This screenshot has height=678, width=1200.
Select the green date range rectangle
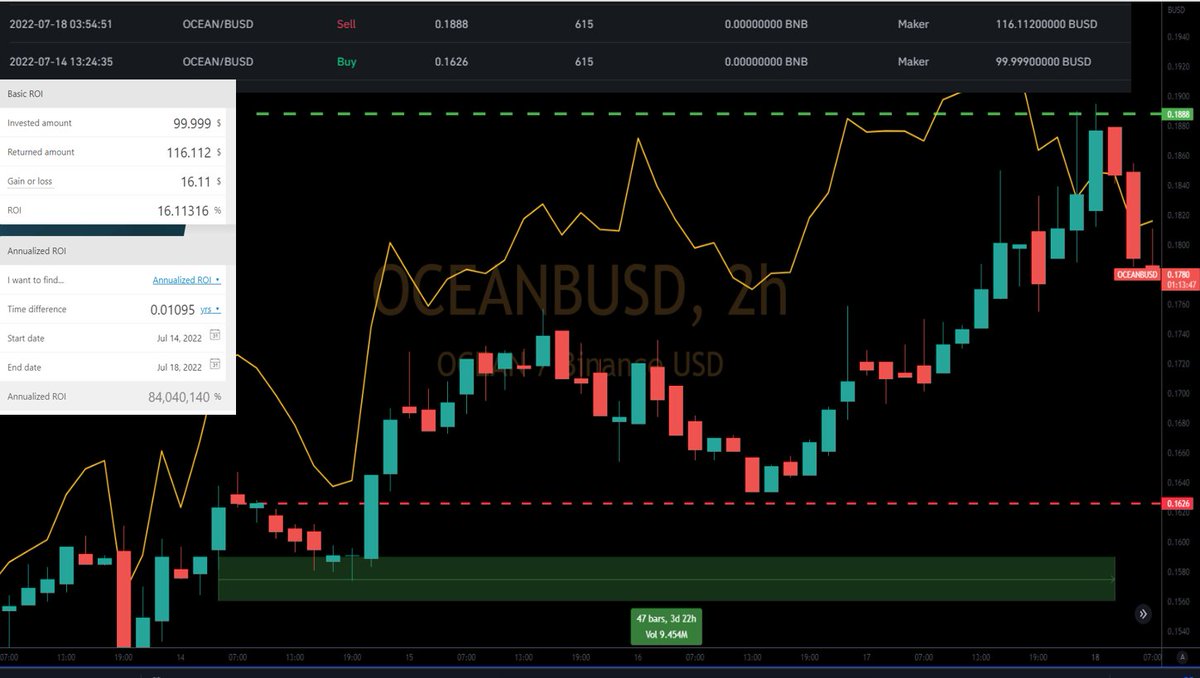point(666,579)
